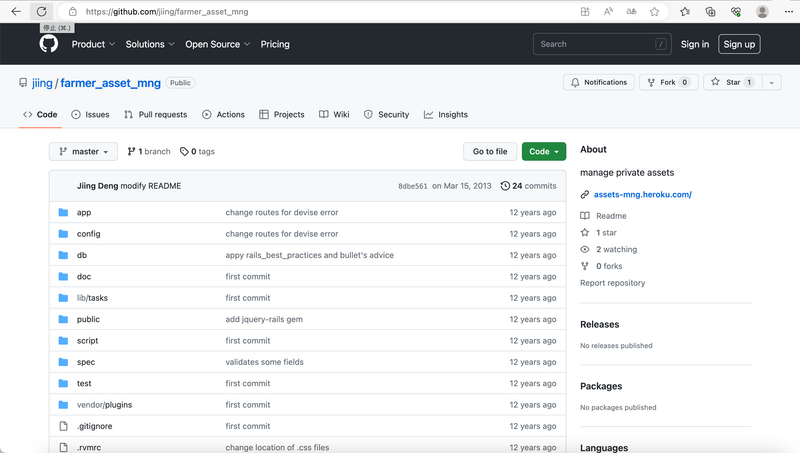
Task: Click in the GitHub search field
Action: [602, 44]
